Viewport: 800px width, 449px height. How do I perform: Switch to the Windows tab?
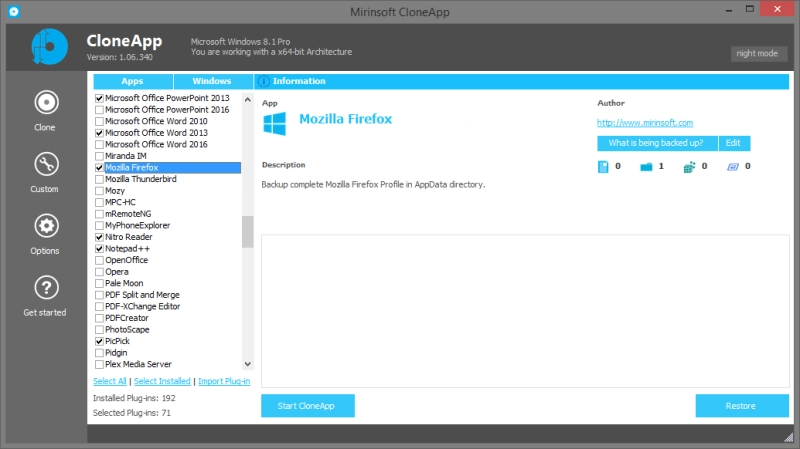213,81
